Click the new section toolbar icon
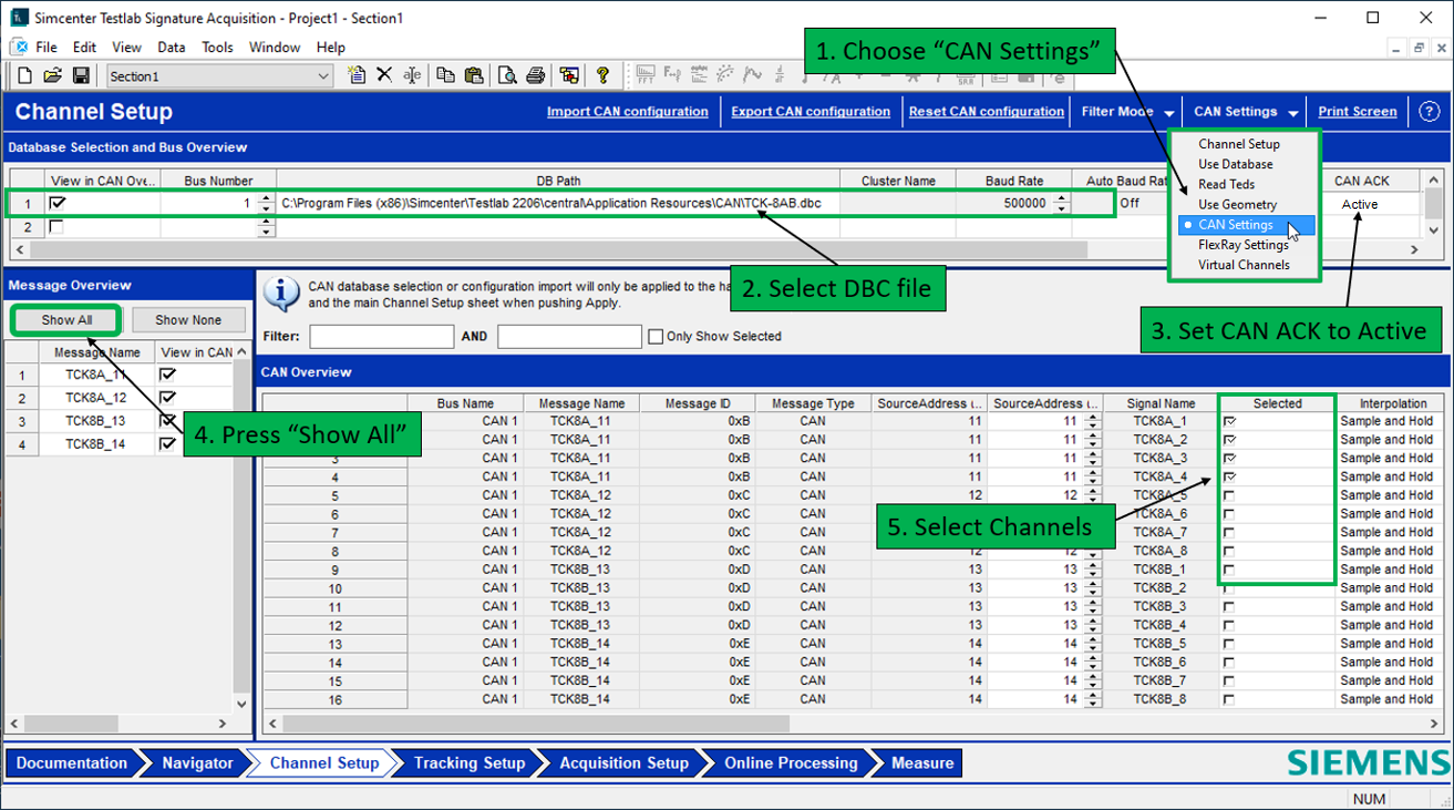This screenshot has height=811, width=1455. 356,75
